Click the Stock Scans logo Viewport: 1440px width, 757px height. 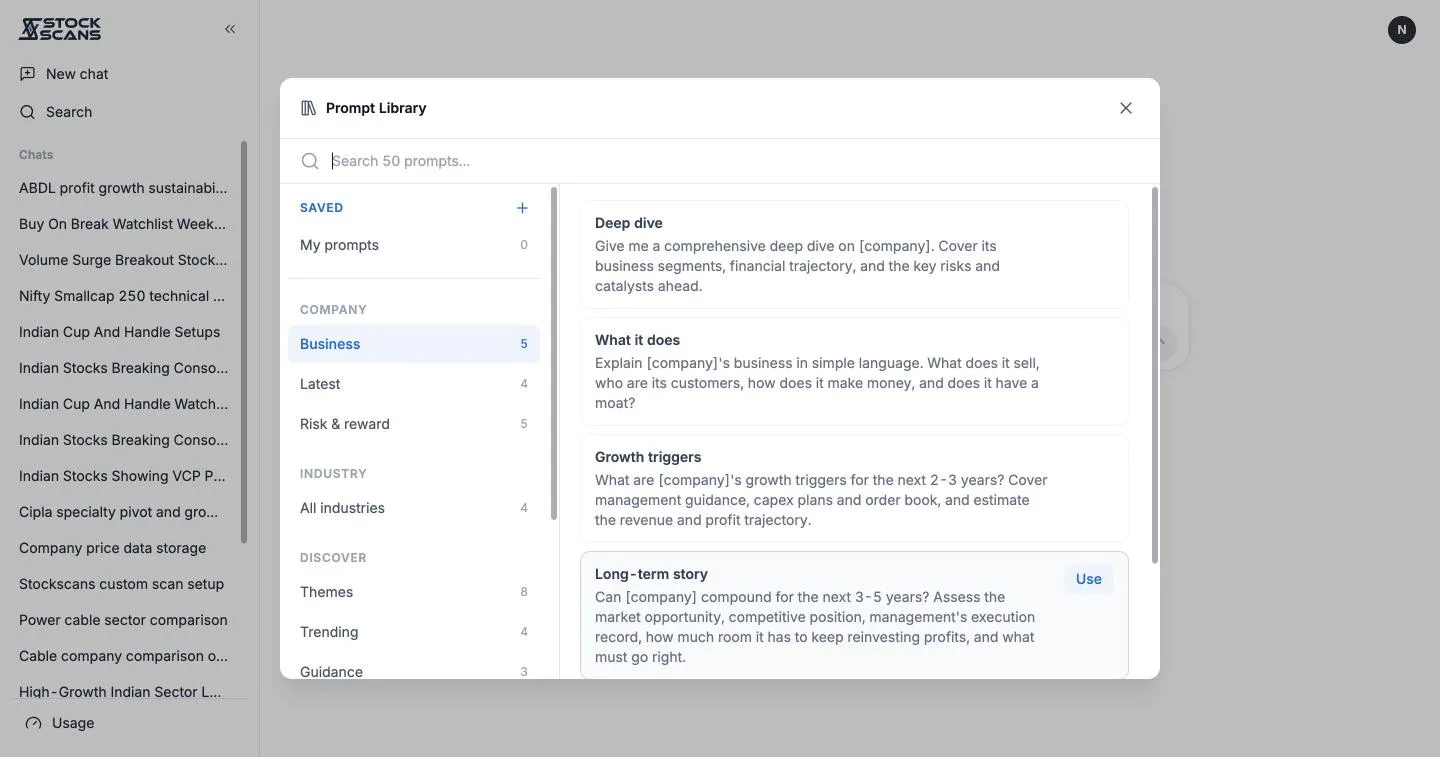60,29
